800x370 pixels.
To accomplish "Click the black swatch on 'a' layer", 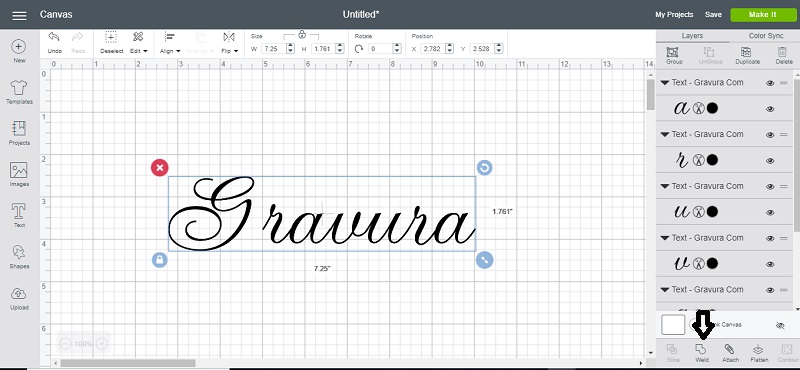I will coord(713,108).
